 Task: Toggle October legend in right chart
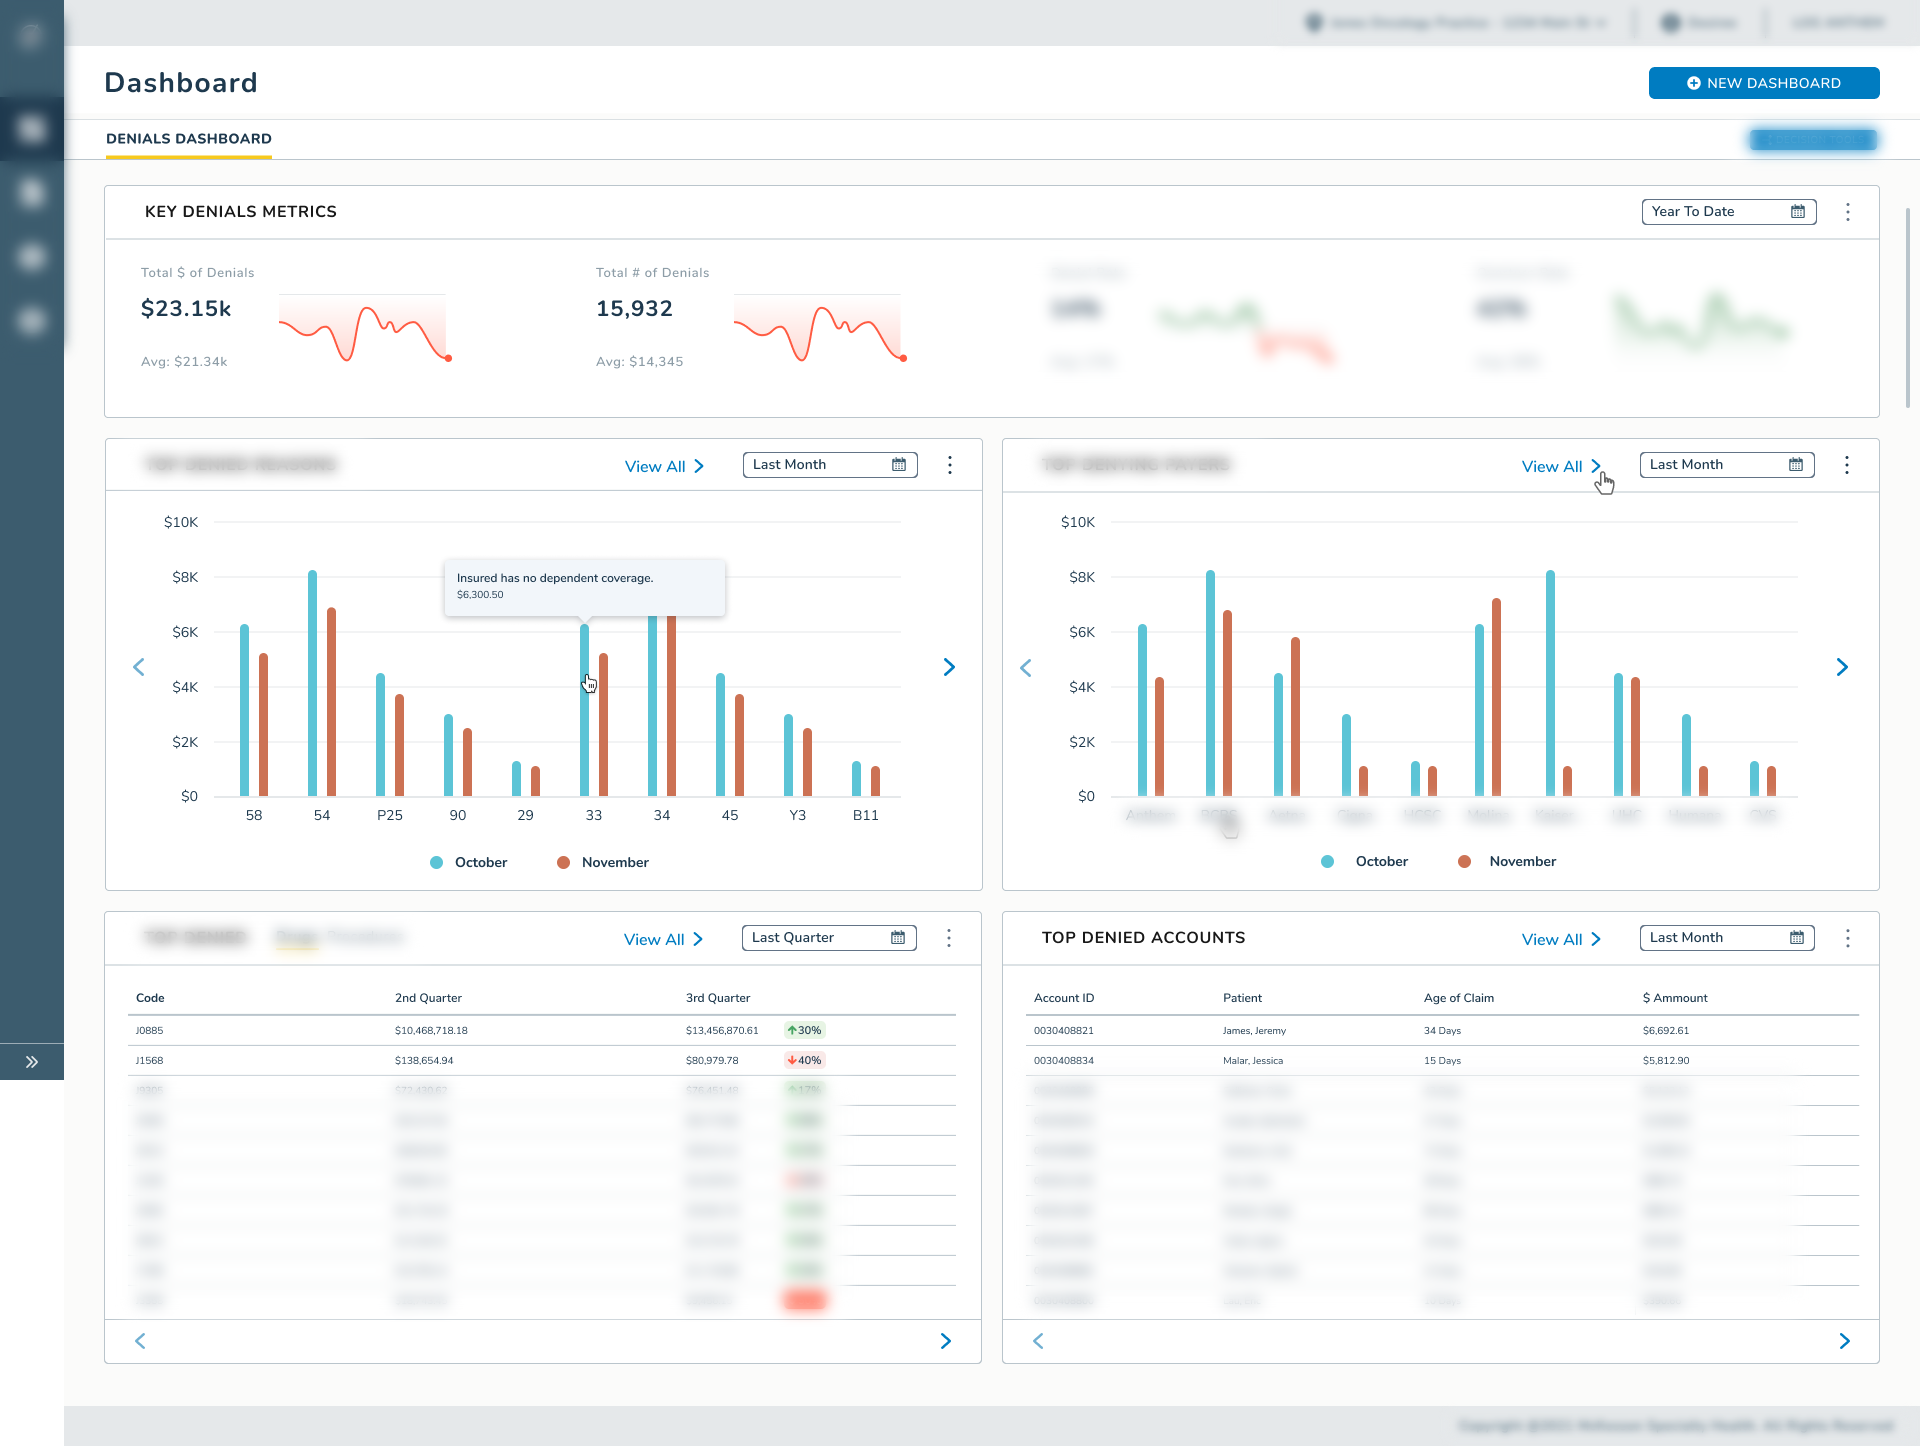(x=1364, y=861)
